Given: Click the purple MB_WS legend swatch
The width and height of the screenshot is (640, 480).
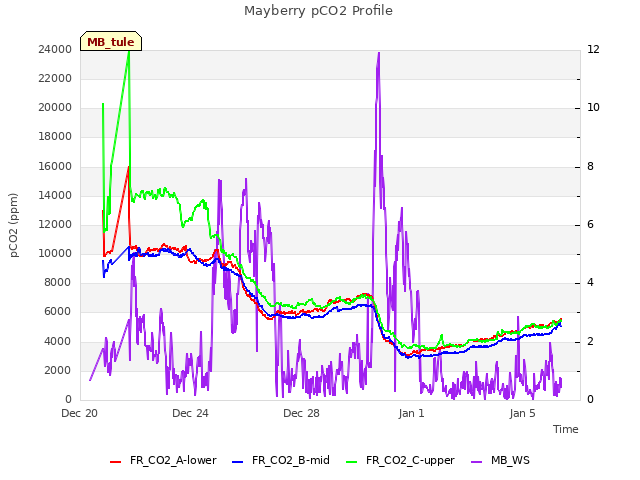Looking at the screenshot, I should [476, 462].
